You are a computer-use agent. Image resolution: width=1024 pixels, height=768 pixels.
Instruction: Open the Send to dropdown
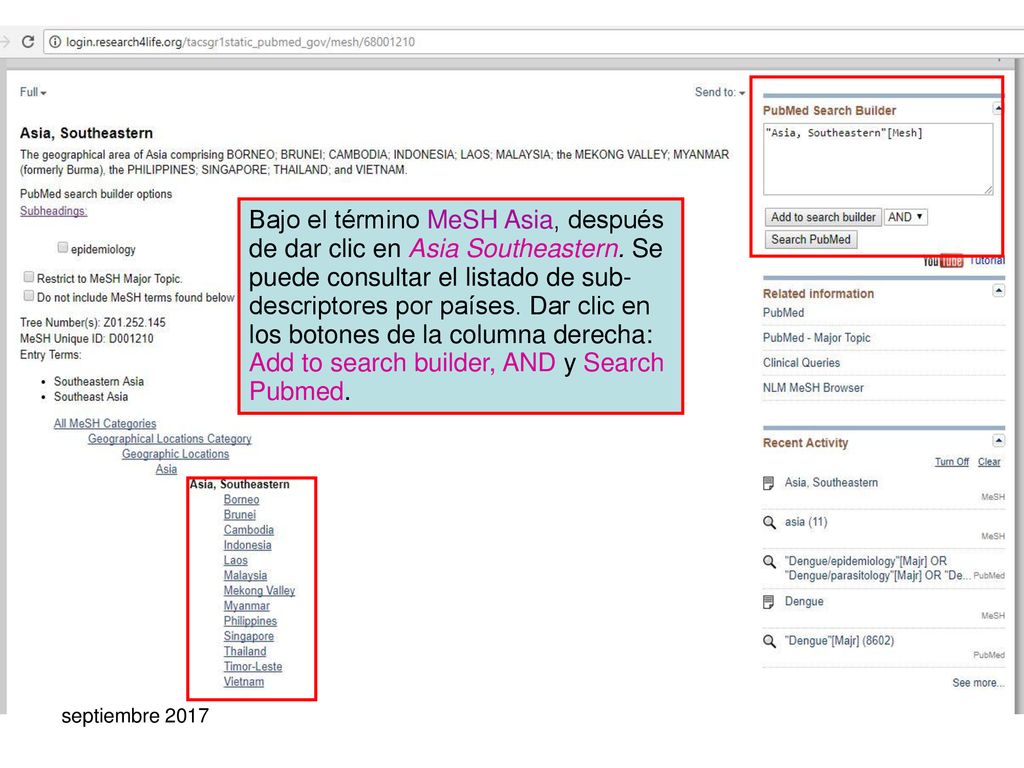(x=720, y=92)
